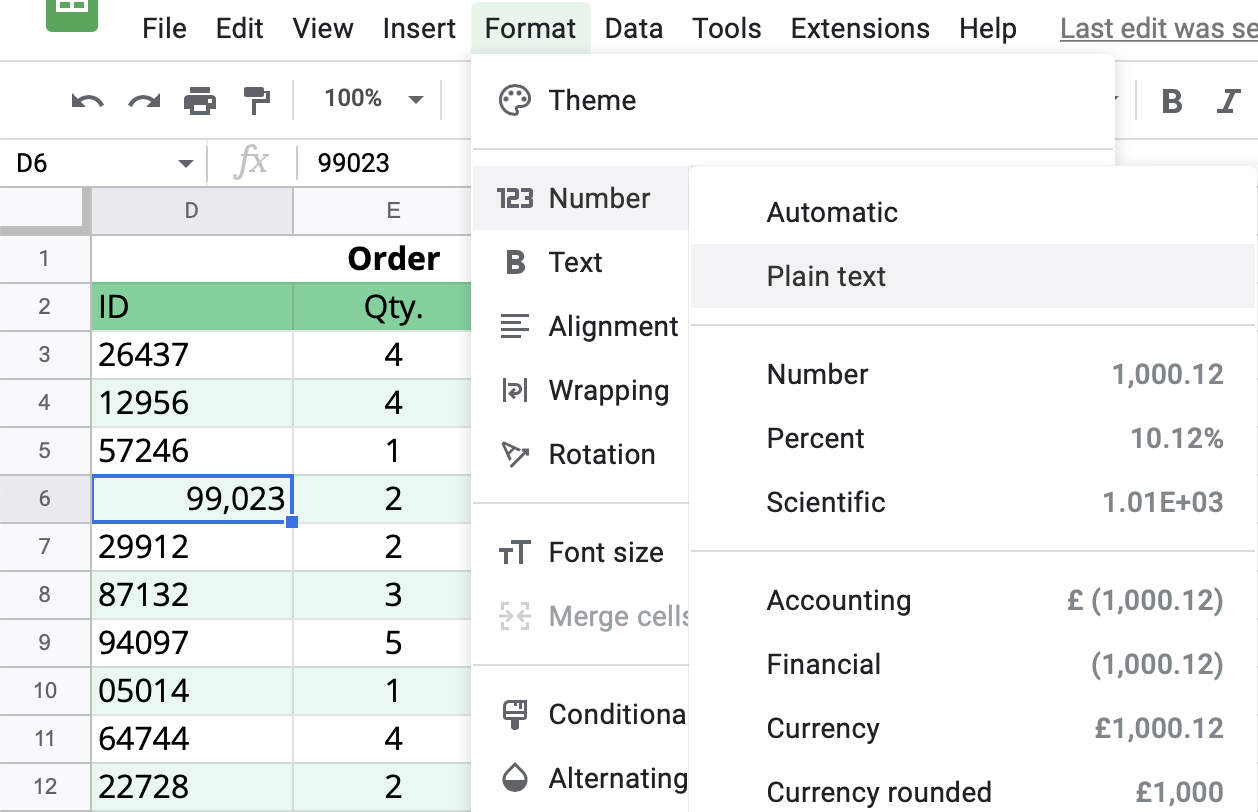This screenshot has width=1258, height=812.
Task: Click the Alternating colors icon
Action: coord(514,778)
